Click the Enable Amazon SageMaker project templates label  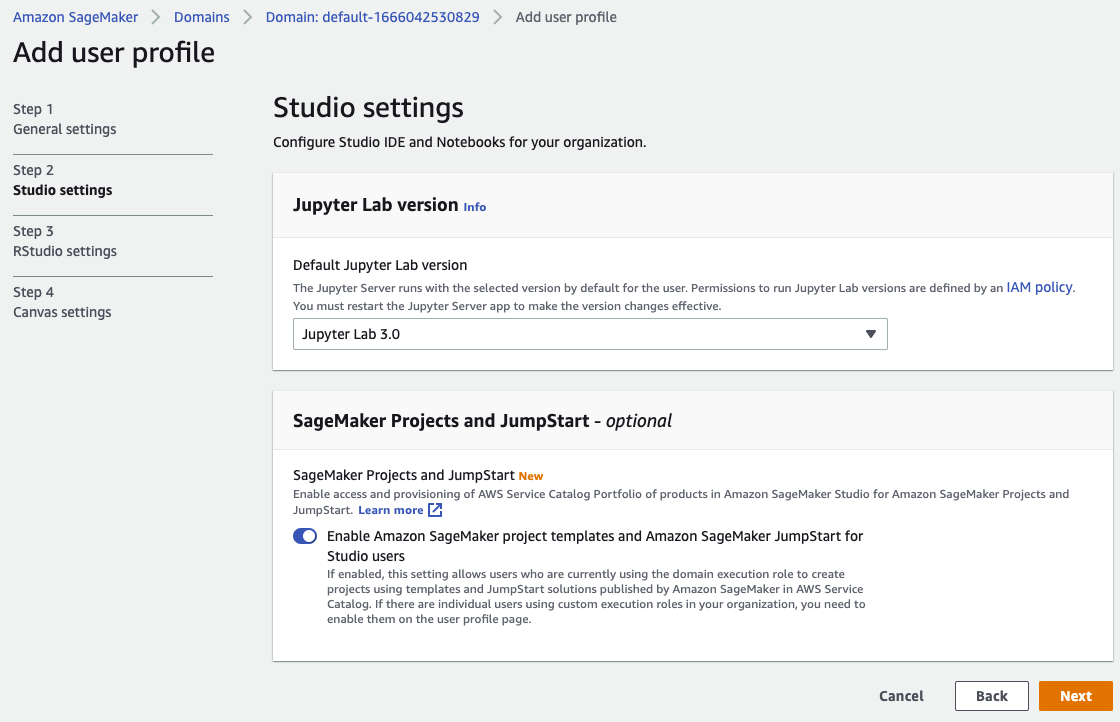[x=595, y=546]
